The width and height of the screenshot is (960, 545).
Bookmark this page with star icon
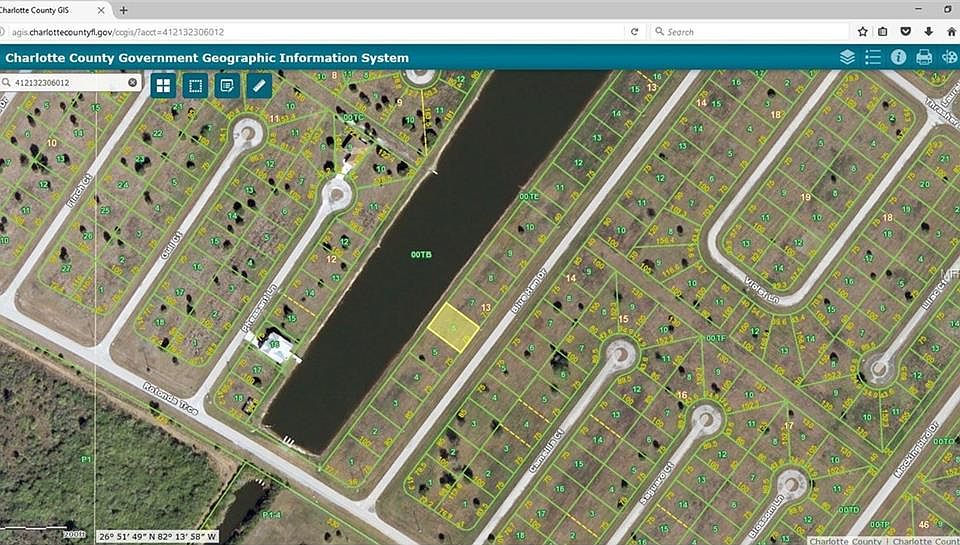[x=863, y=32]
